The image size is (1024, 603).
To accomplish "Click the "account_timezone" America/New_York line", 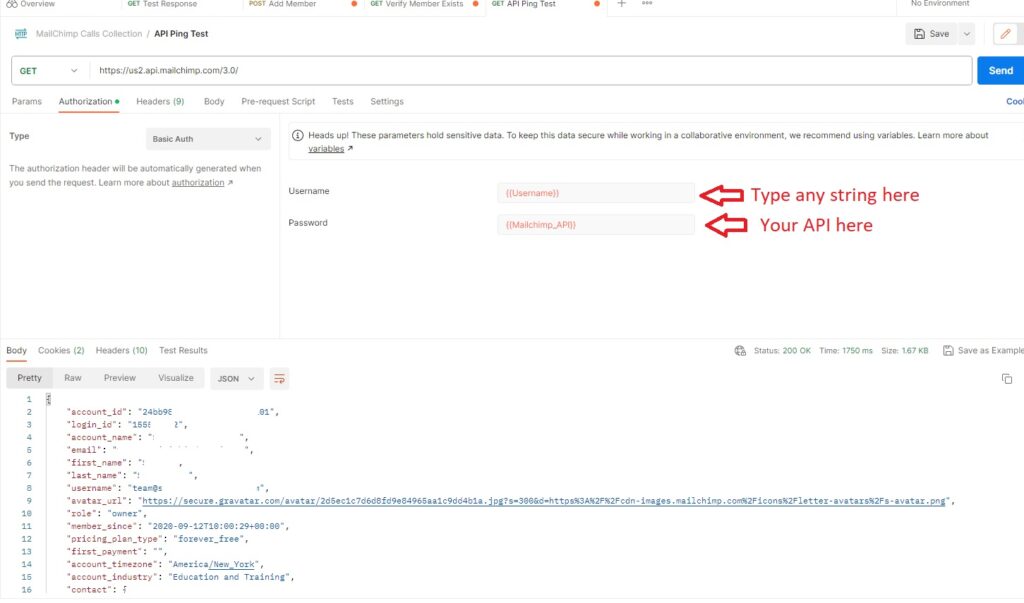I will coord(165,564).
